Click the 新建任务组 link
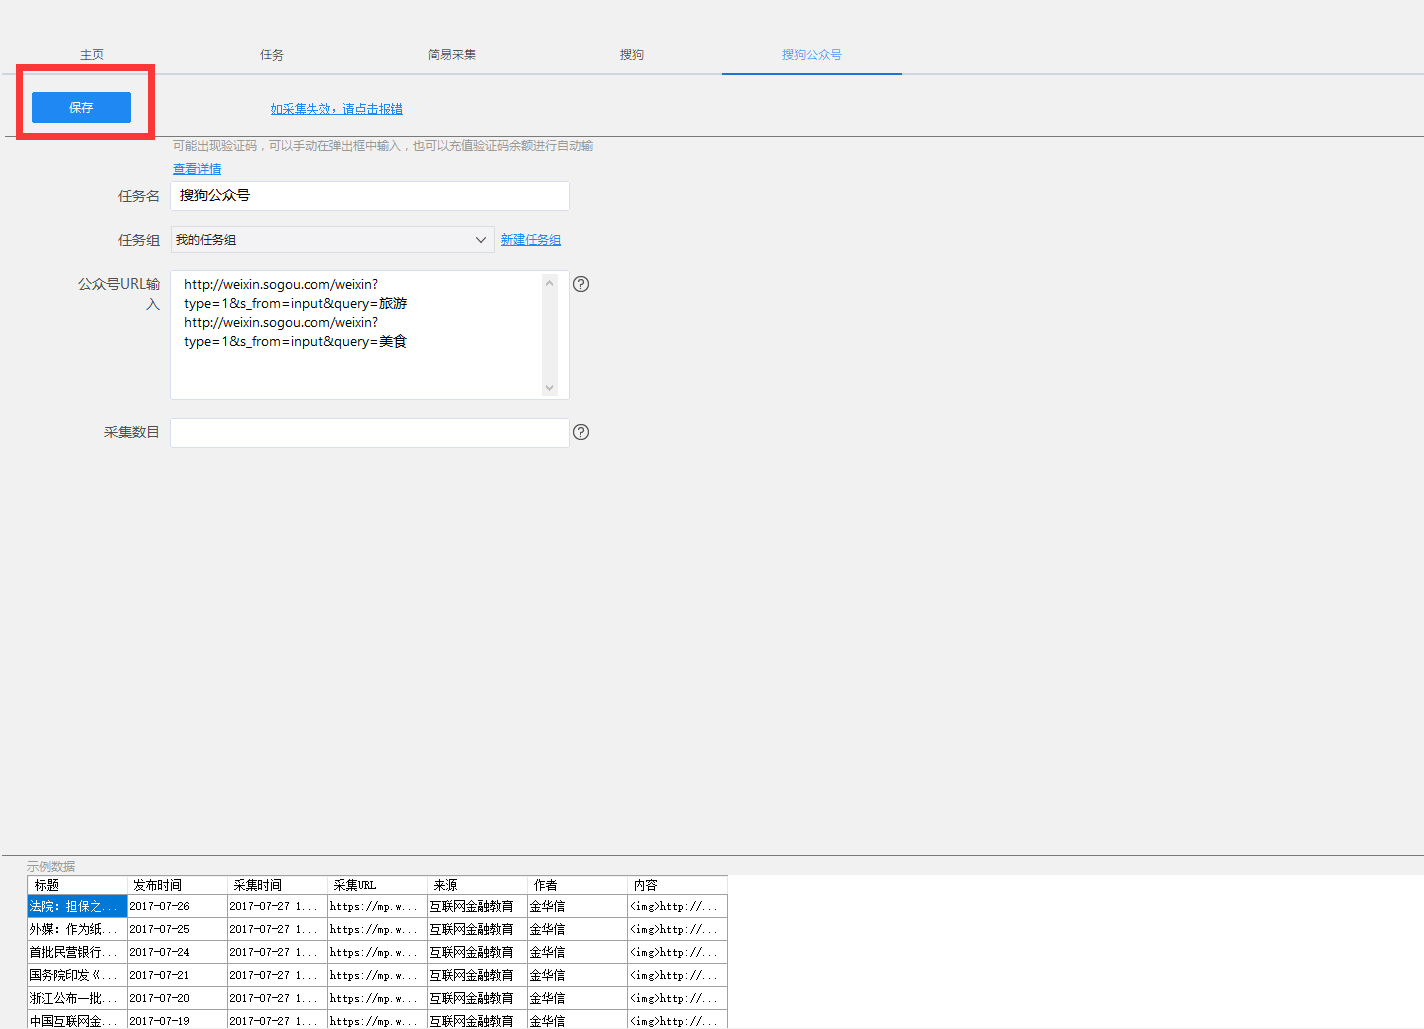This screenshot has width=1424, height=1029. tap(531, 240)
